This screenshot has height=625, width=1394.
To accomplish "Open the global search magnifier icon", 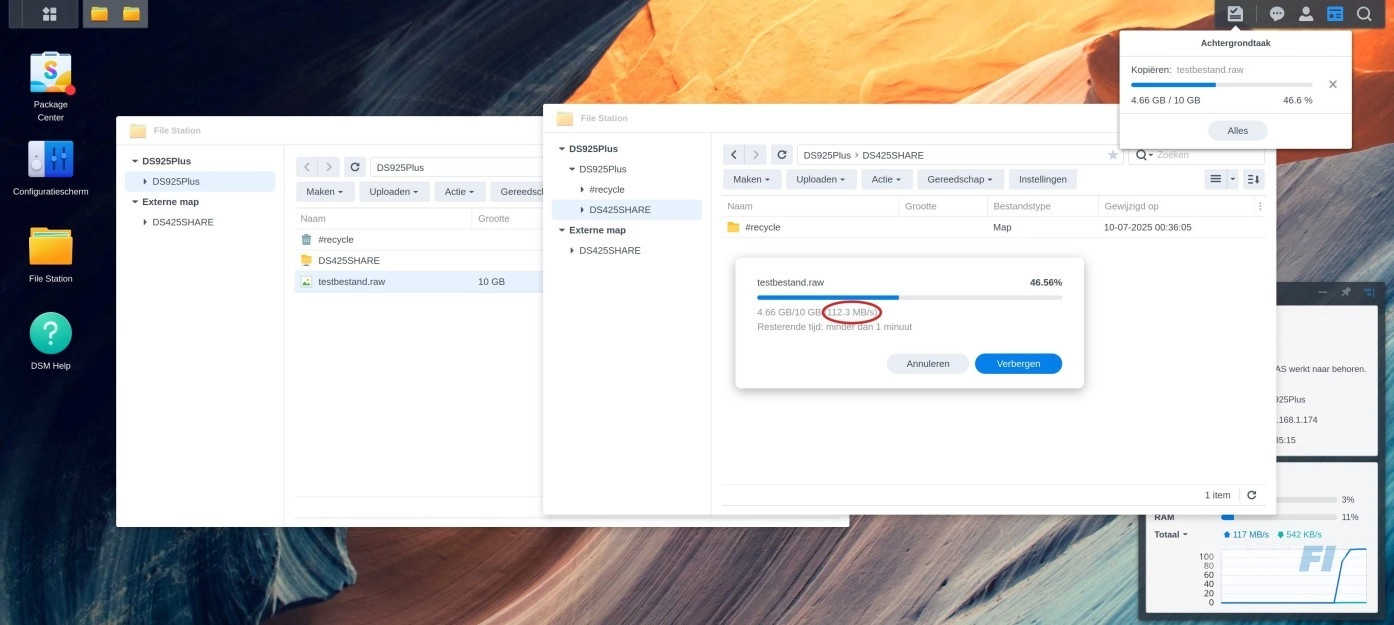I will click(1364, 14).
